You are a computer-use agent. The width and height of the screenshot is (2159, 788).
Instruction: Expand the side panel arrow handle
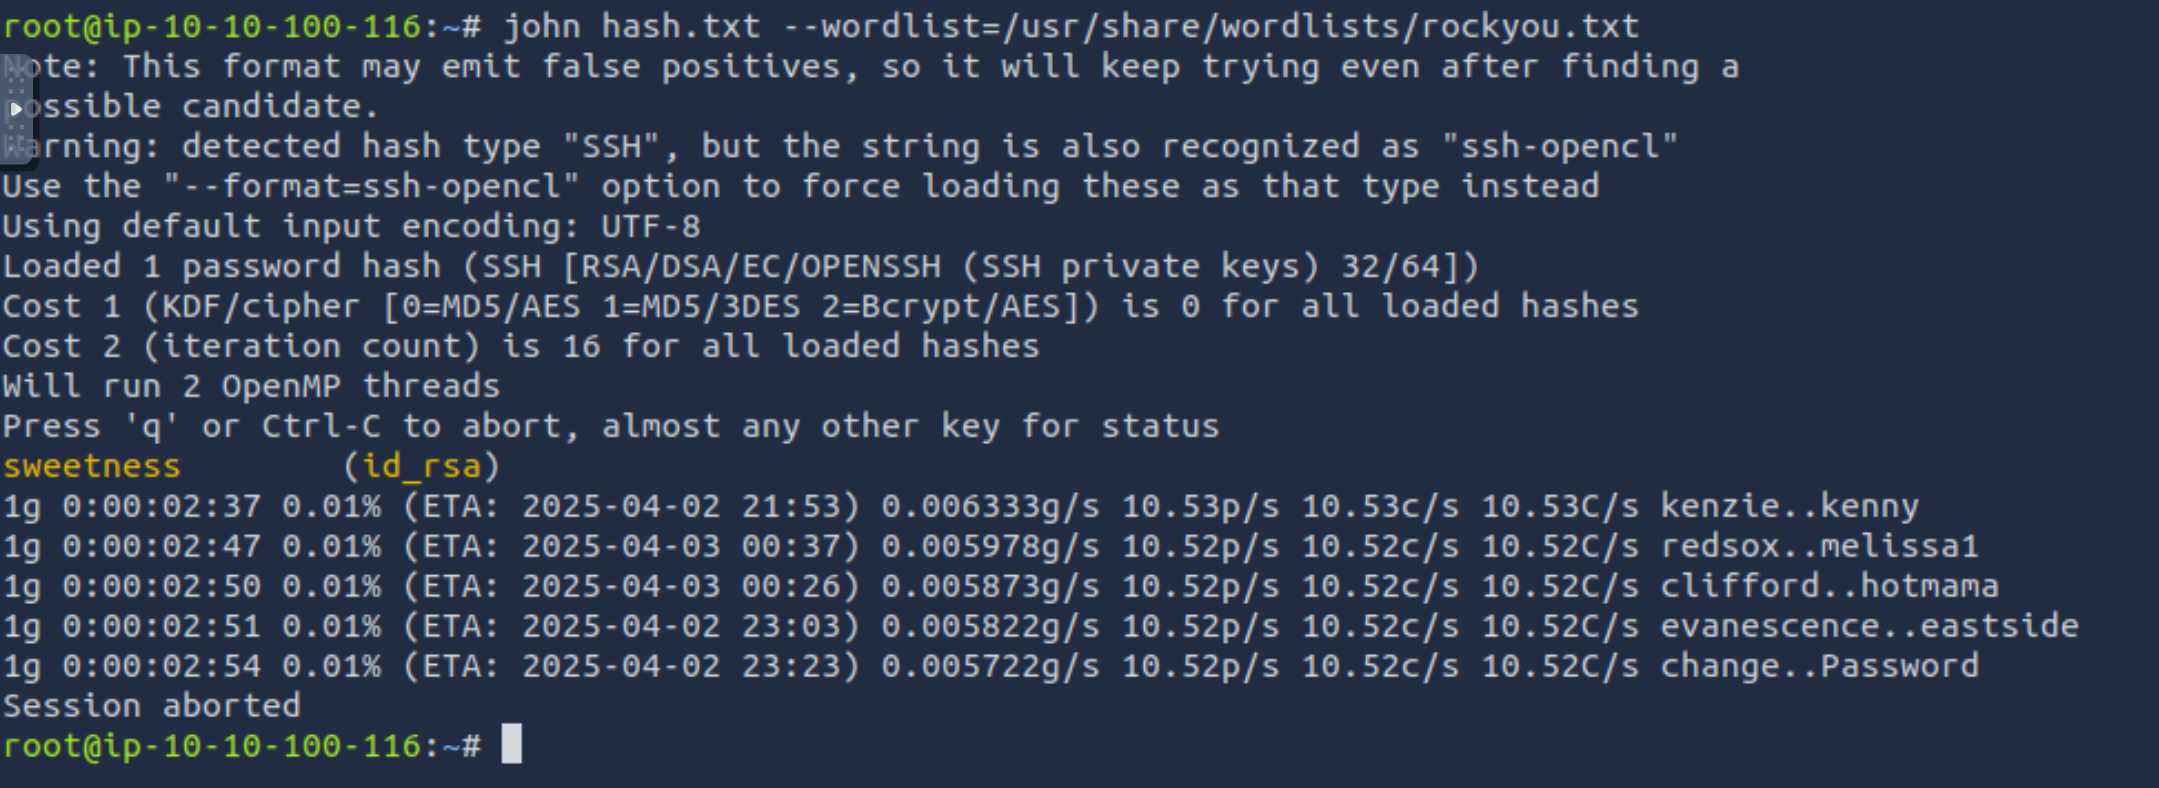pos(15,108)
